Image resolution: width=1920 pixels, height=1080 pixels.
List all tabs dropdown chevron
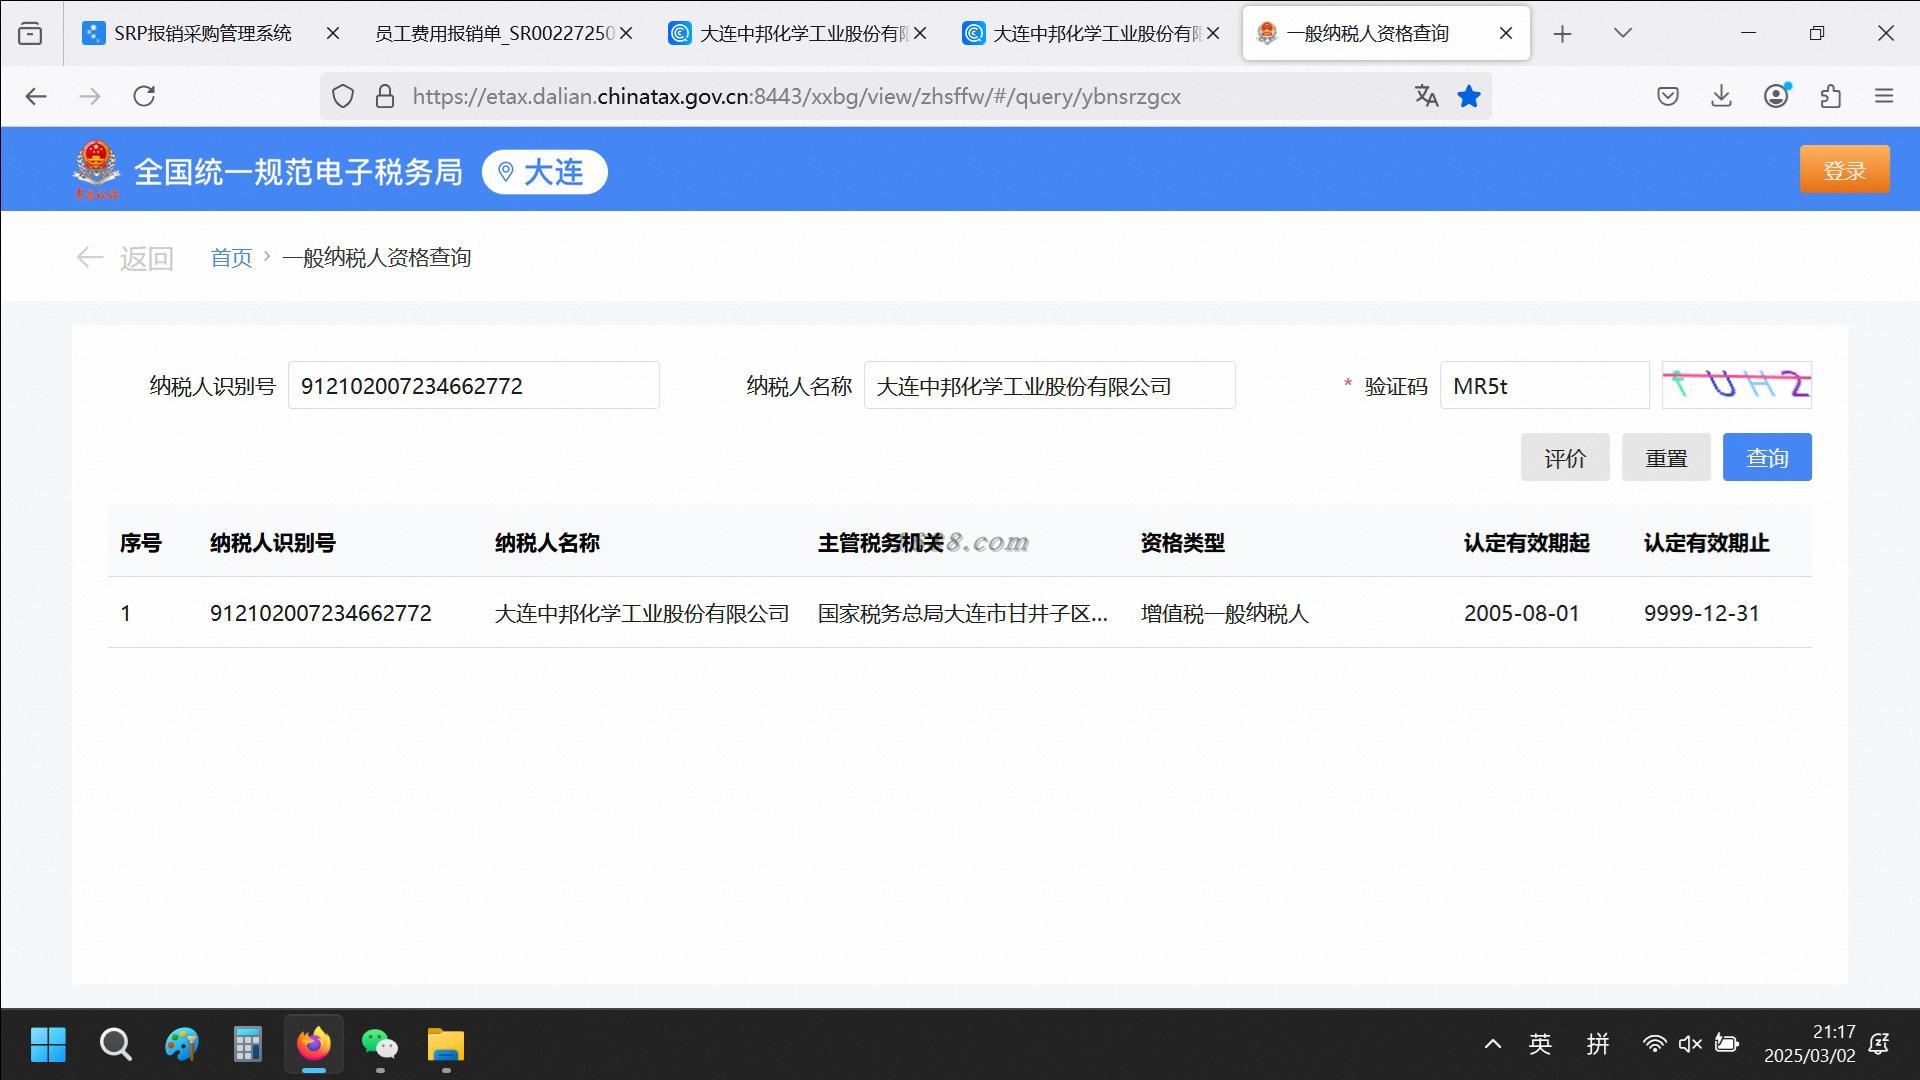(1623, 34)
